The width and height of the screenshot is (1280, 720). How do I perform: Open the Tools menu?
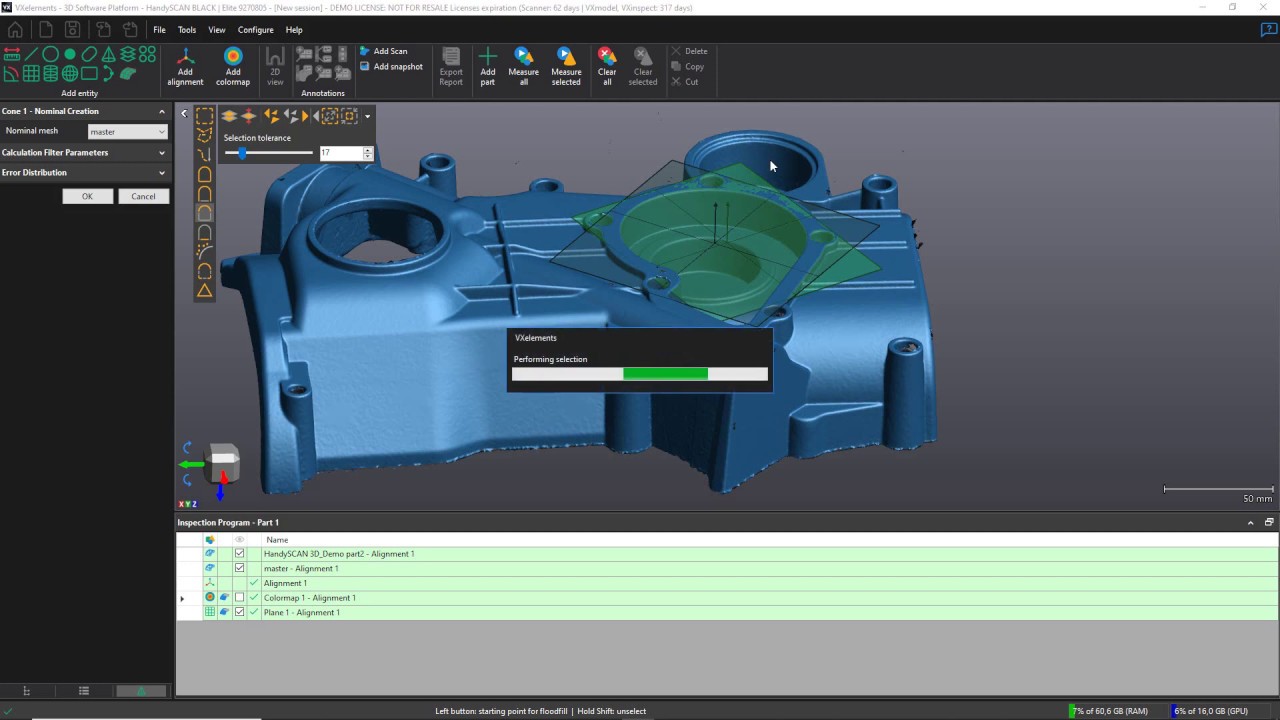(186, 29)
